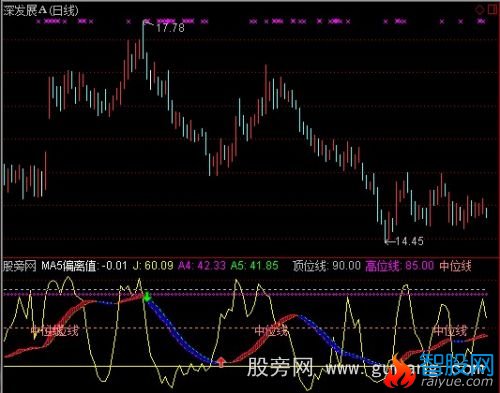The image size is (500, 393).
Task: Click the 17.78 high price label
Action: [x=170, y=28]
